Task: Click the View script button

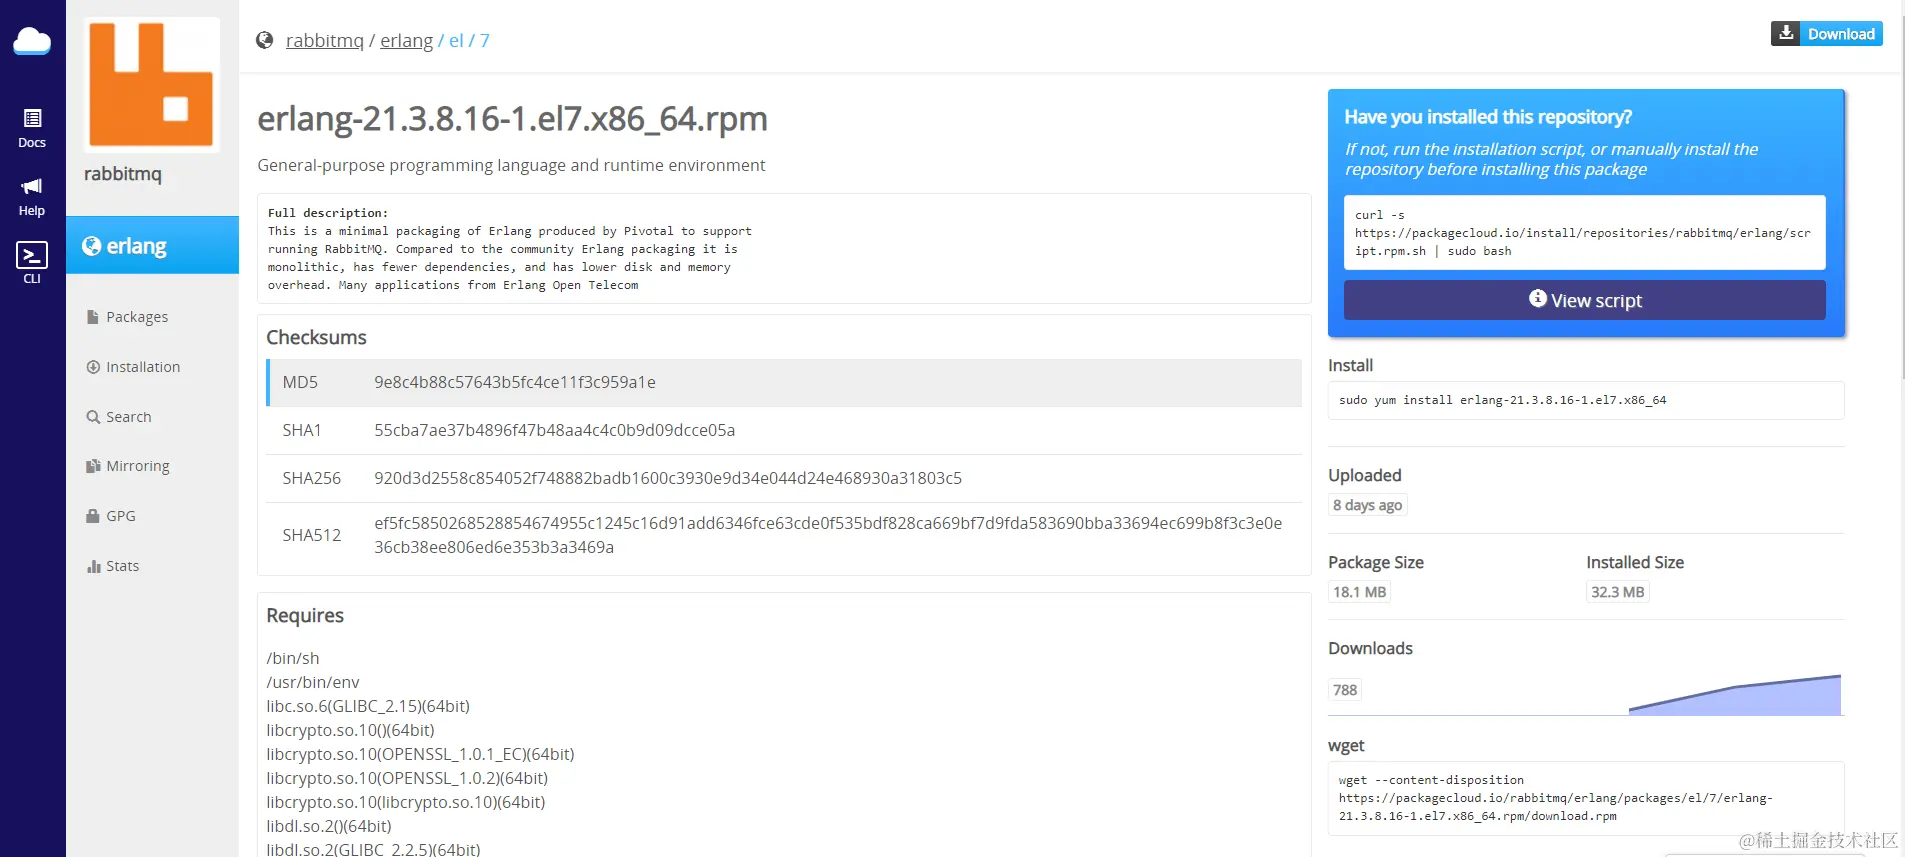Action: (1584, 300)
